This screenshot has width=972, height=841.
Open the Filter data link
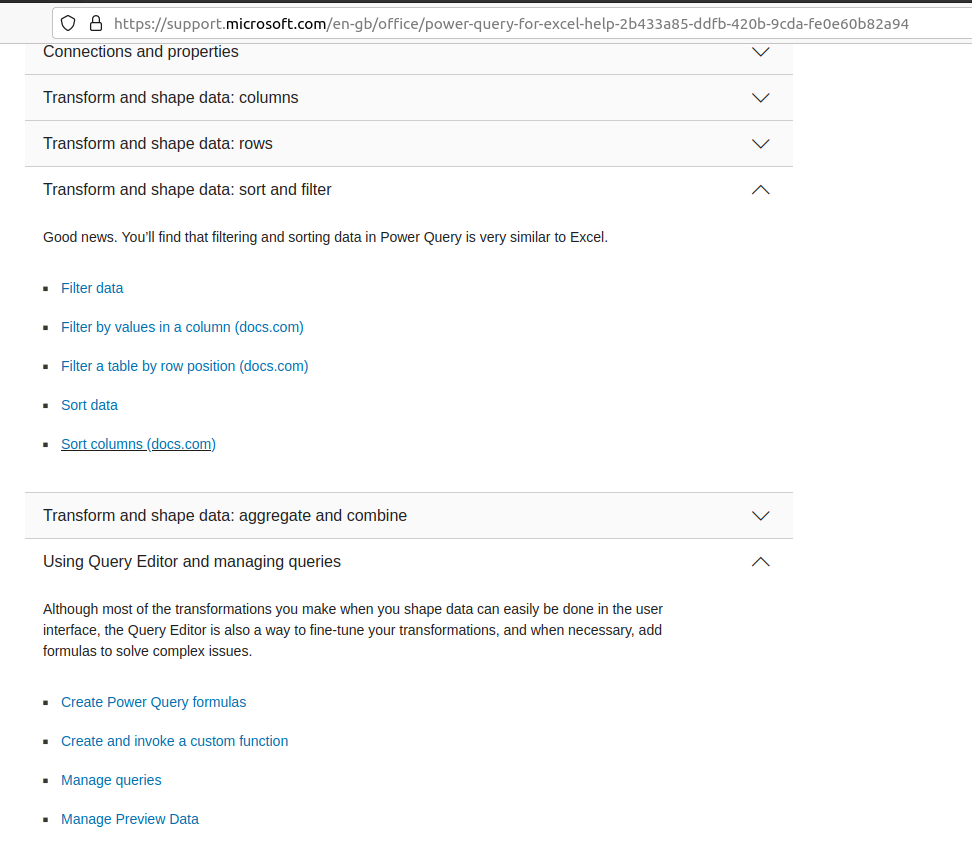point(92,288)
